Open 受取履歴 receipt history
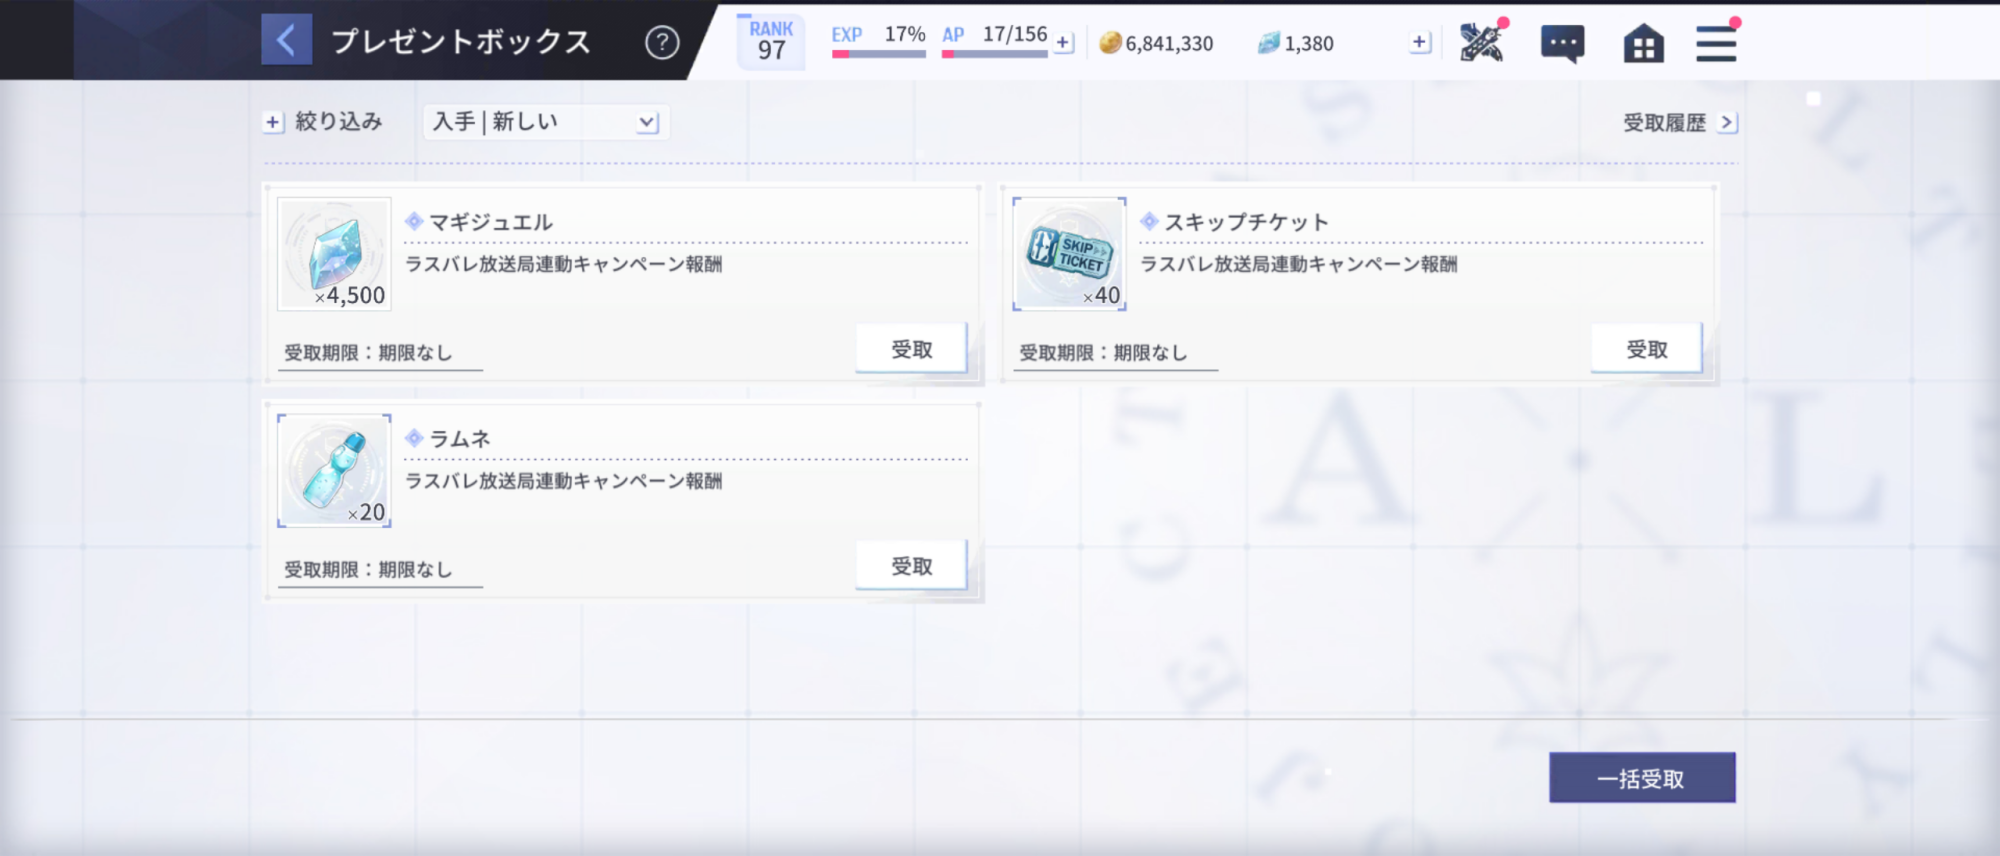2000x856 pixels. [1679, 123]
